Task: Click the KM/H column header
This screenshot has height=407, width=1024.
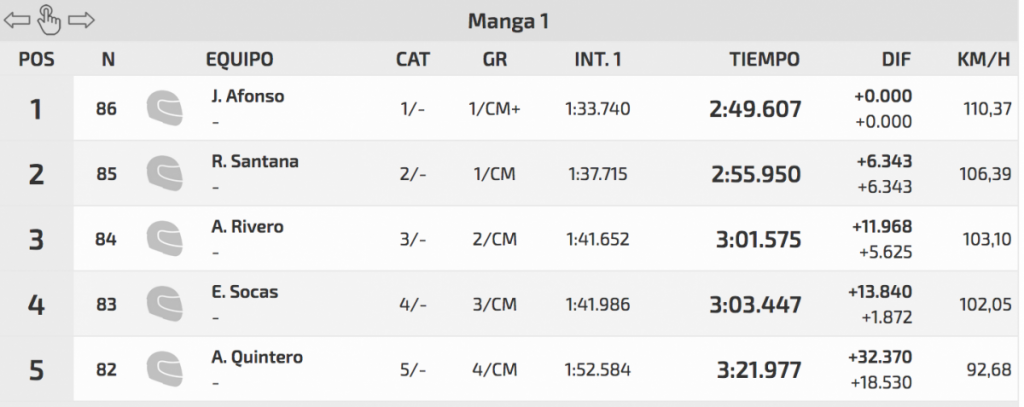Action: point(984,59)
